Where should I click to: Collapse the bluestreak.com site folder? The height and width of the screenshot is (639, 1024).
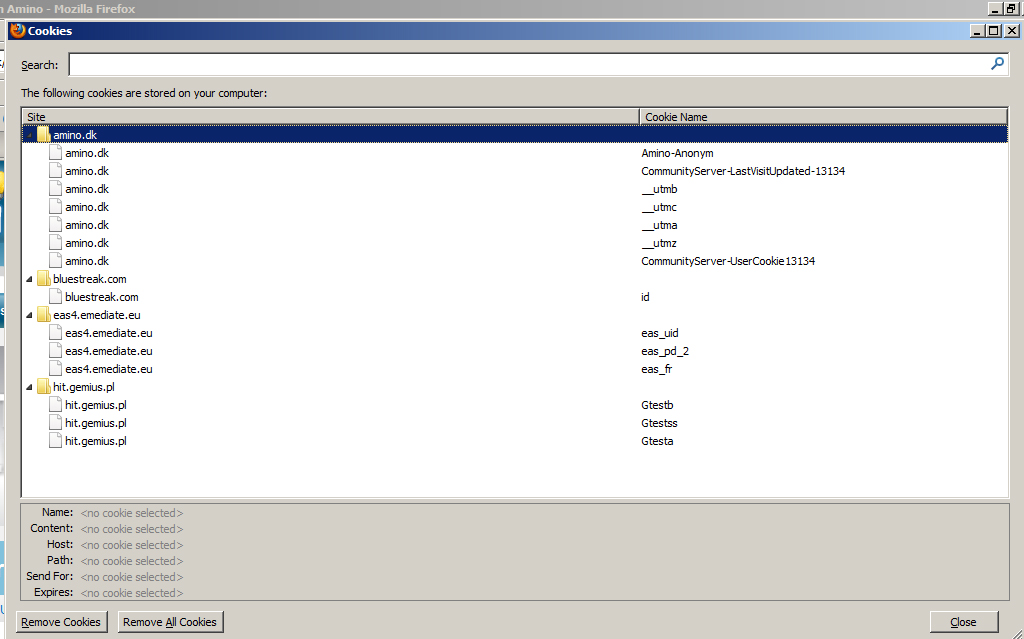point(29,279)
